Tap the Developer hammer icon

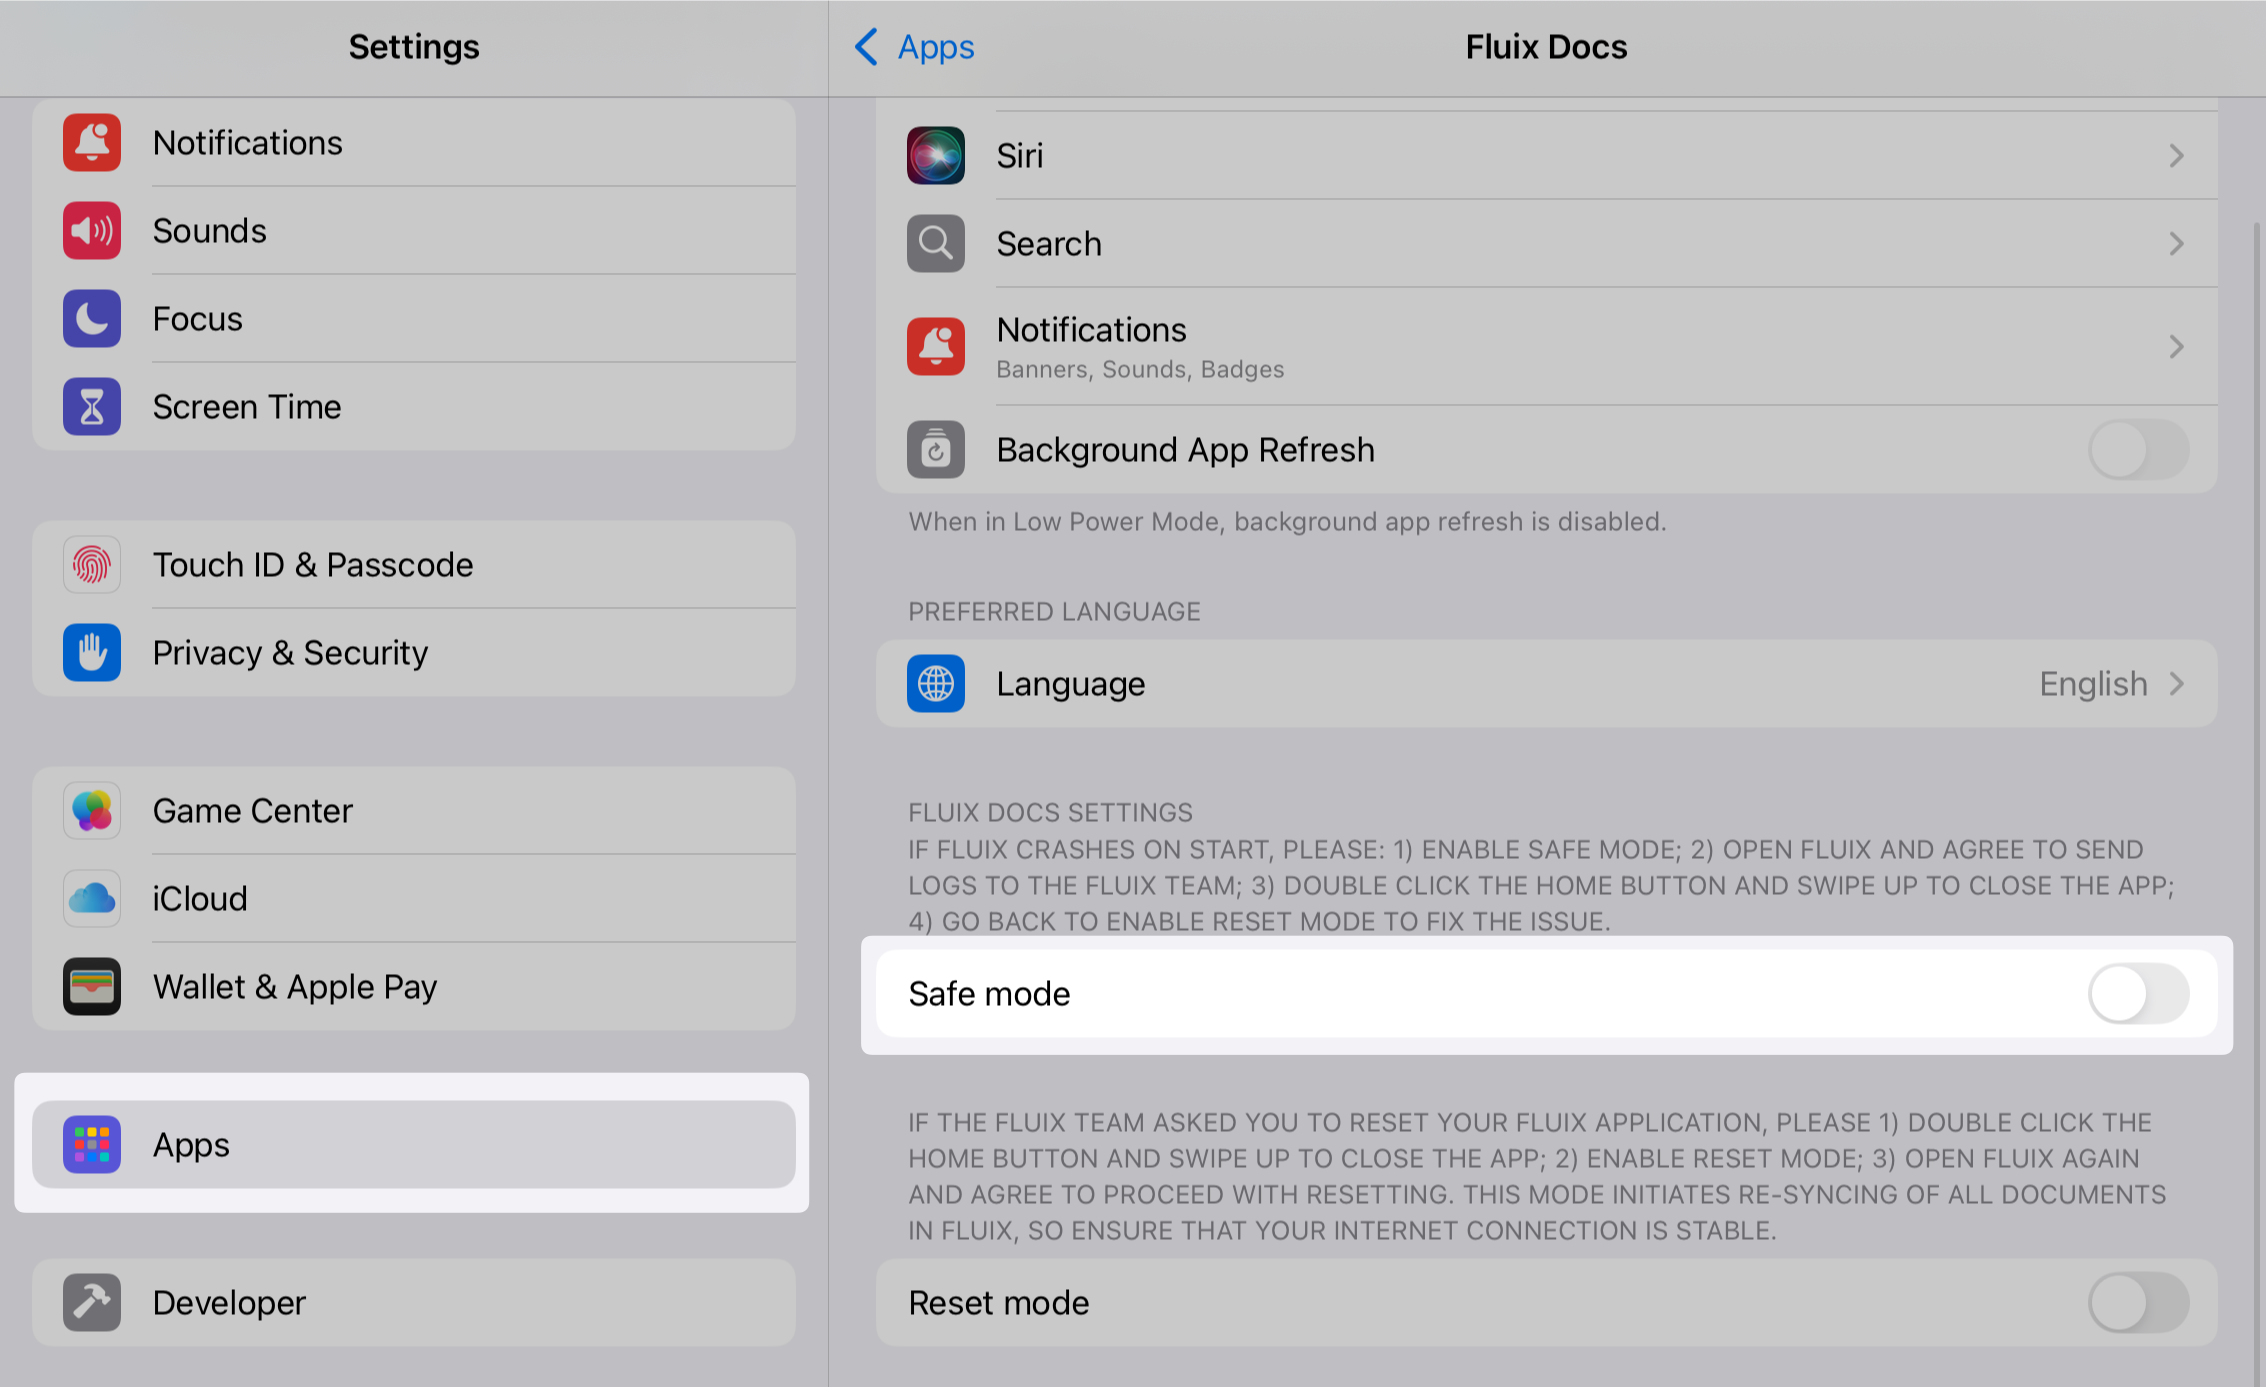coord(92,1303)
